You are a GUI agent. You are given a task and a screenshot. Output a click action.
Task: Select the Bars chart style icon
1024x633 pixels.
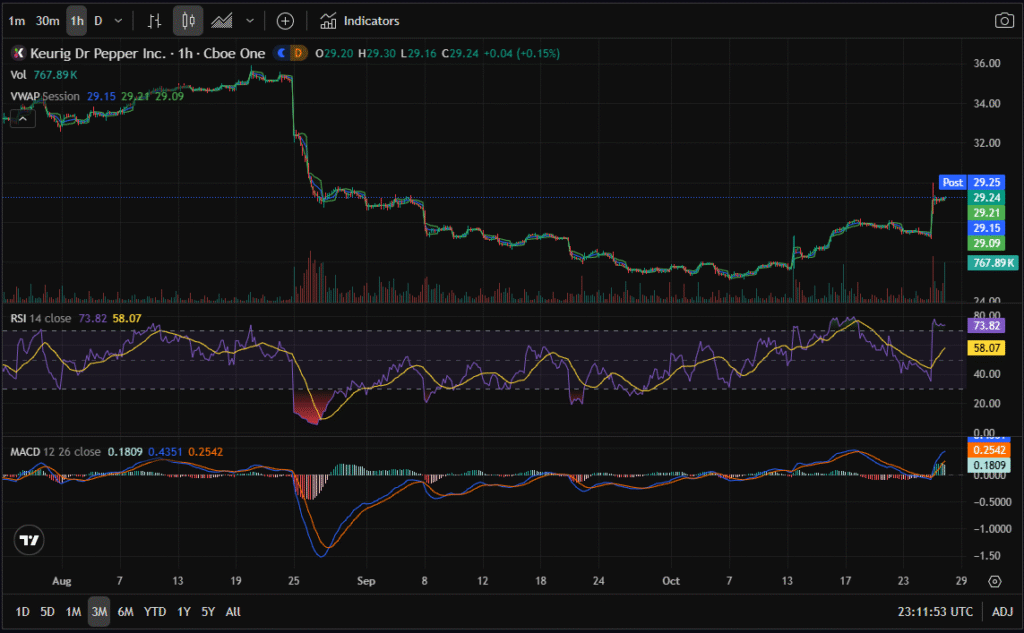click(154, 20)
